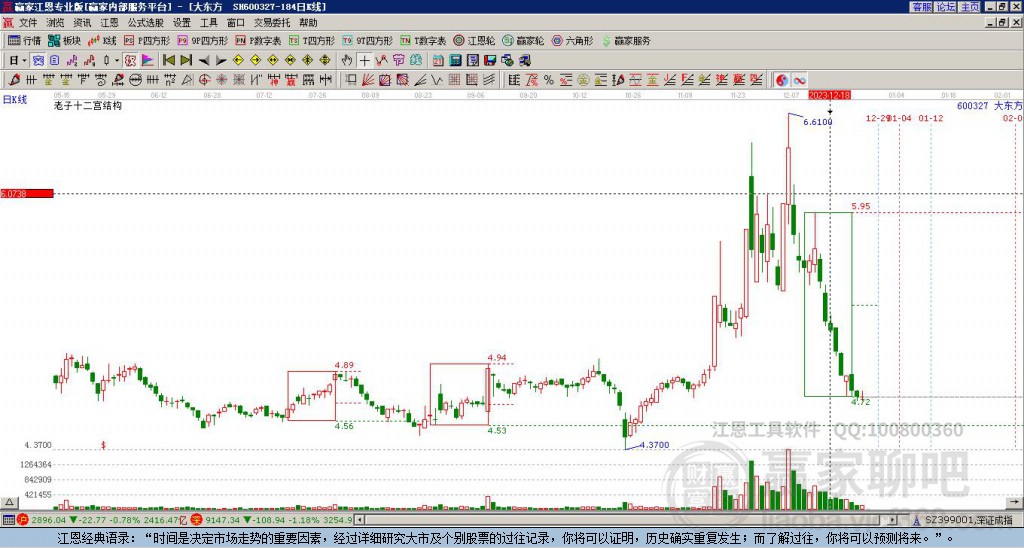Open the T数字表 tool
Image resolution: width=1024 pixels, height=548 pixels.
423,40
